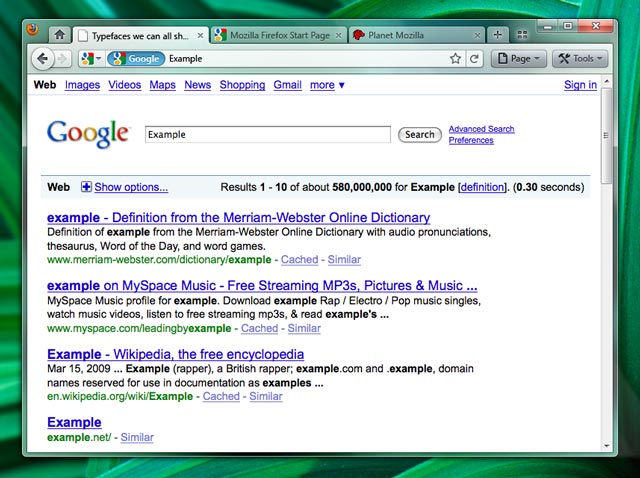The width and height of the screenshot is (640, 478).
Task: Open Merriam-Webster Online Dictionary result
Action: 238,218
